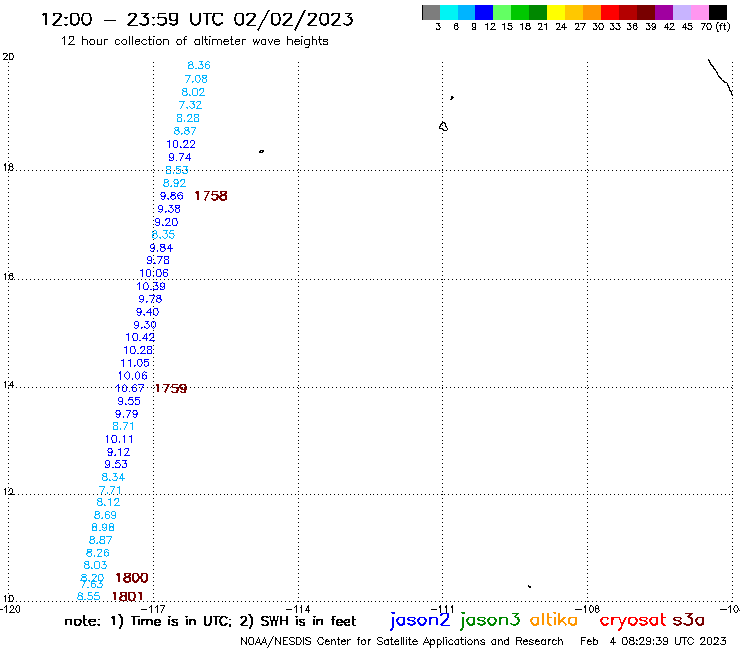The height and width of the screenshot is (650, 740).
Task: Click the purple swatch in the color scale
Action: 664,12
